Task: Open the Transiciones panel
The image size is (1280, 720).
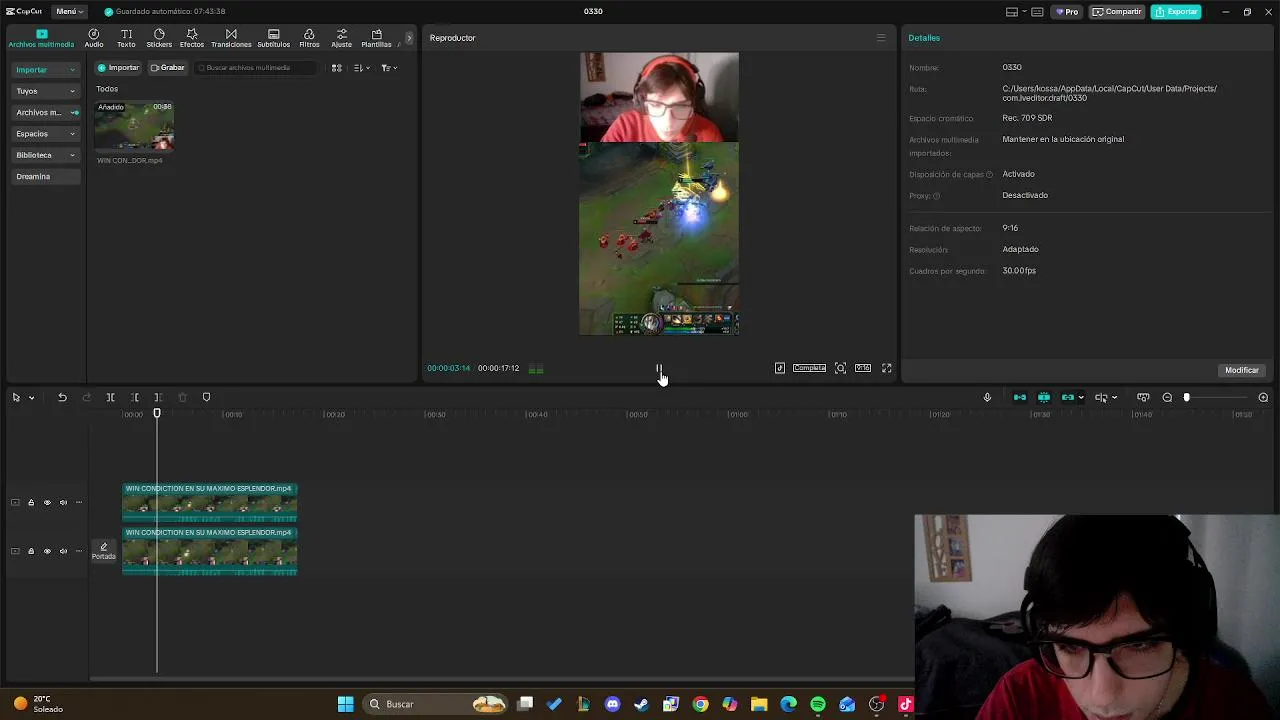Action: point(231,38)
